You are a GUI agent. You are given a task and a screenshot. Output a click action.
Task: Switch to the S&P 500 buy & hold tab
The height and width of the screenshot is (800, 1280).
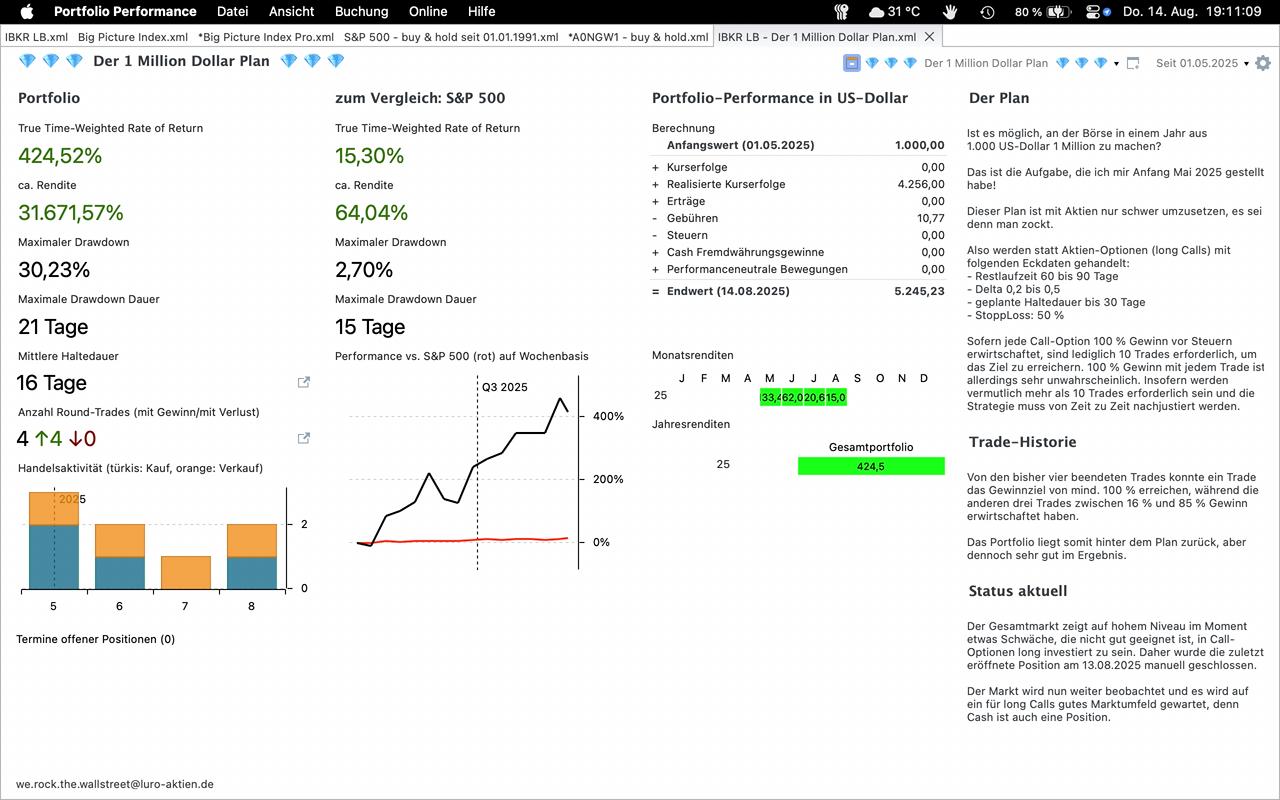point(450,37)
